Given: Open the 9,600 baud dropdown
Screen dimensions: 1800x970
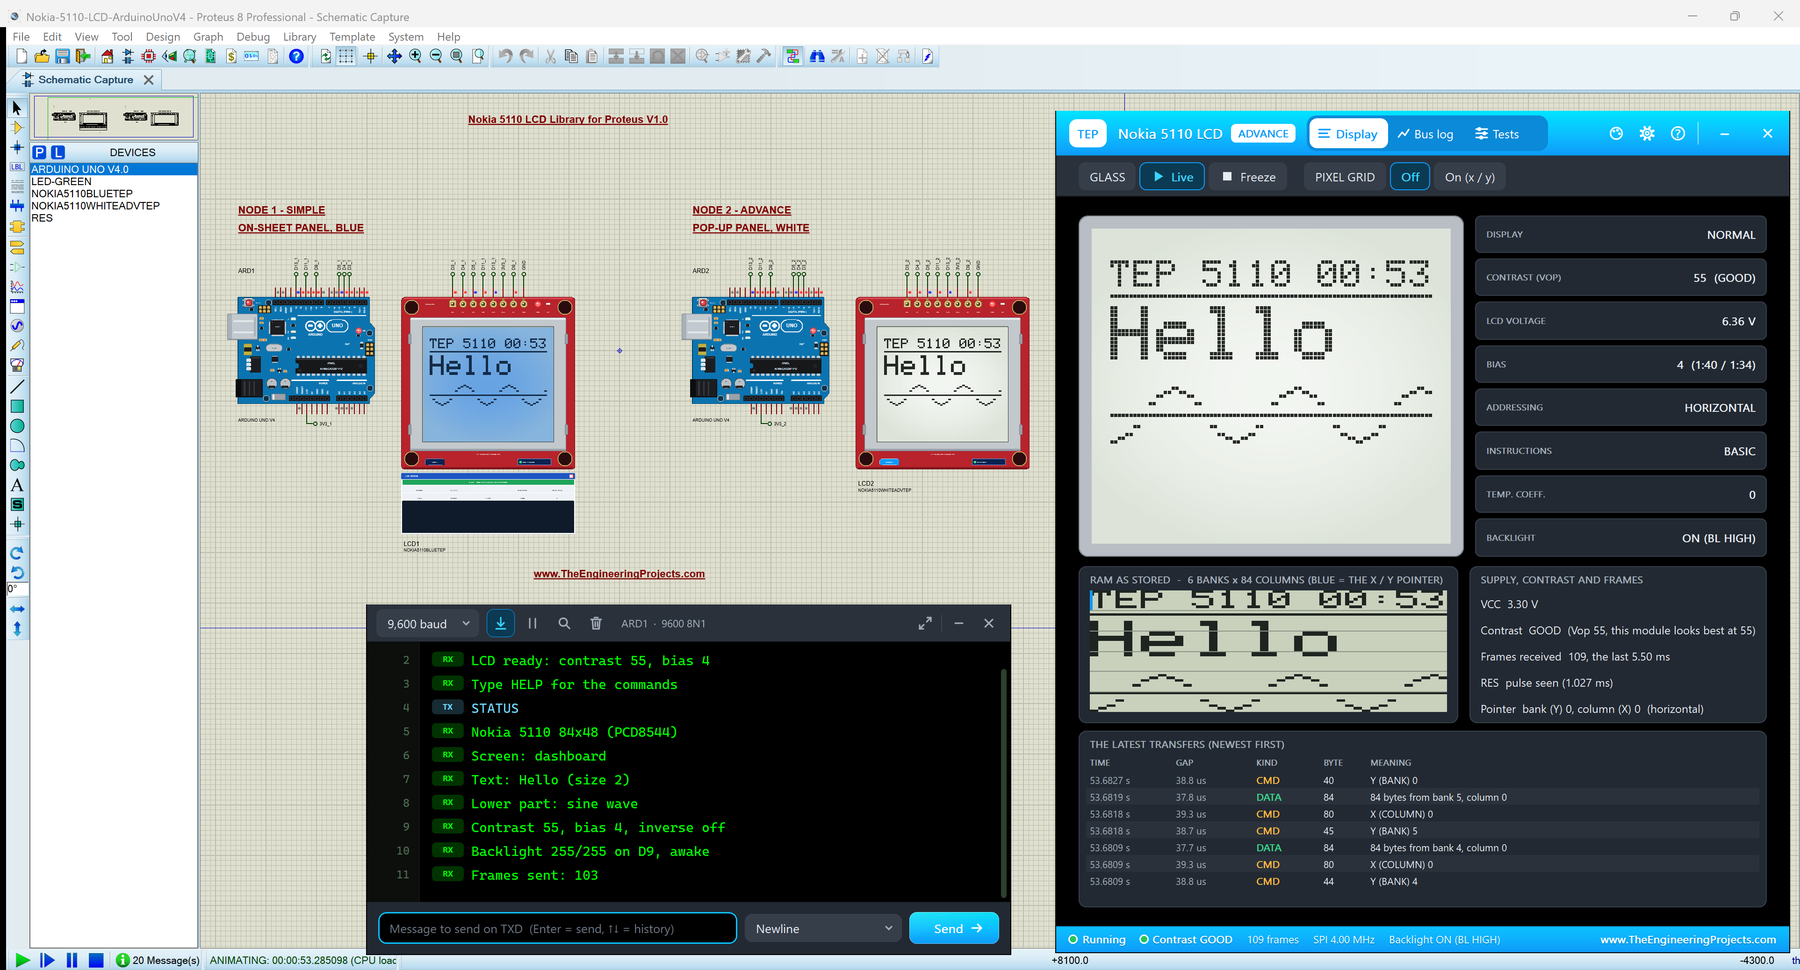Looking at the screenshot, I should click(x=428, y=624).
